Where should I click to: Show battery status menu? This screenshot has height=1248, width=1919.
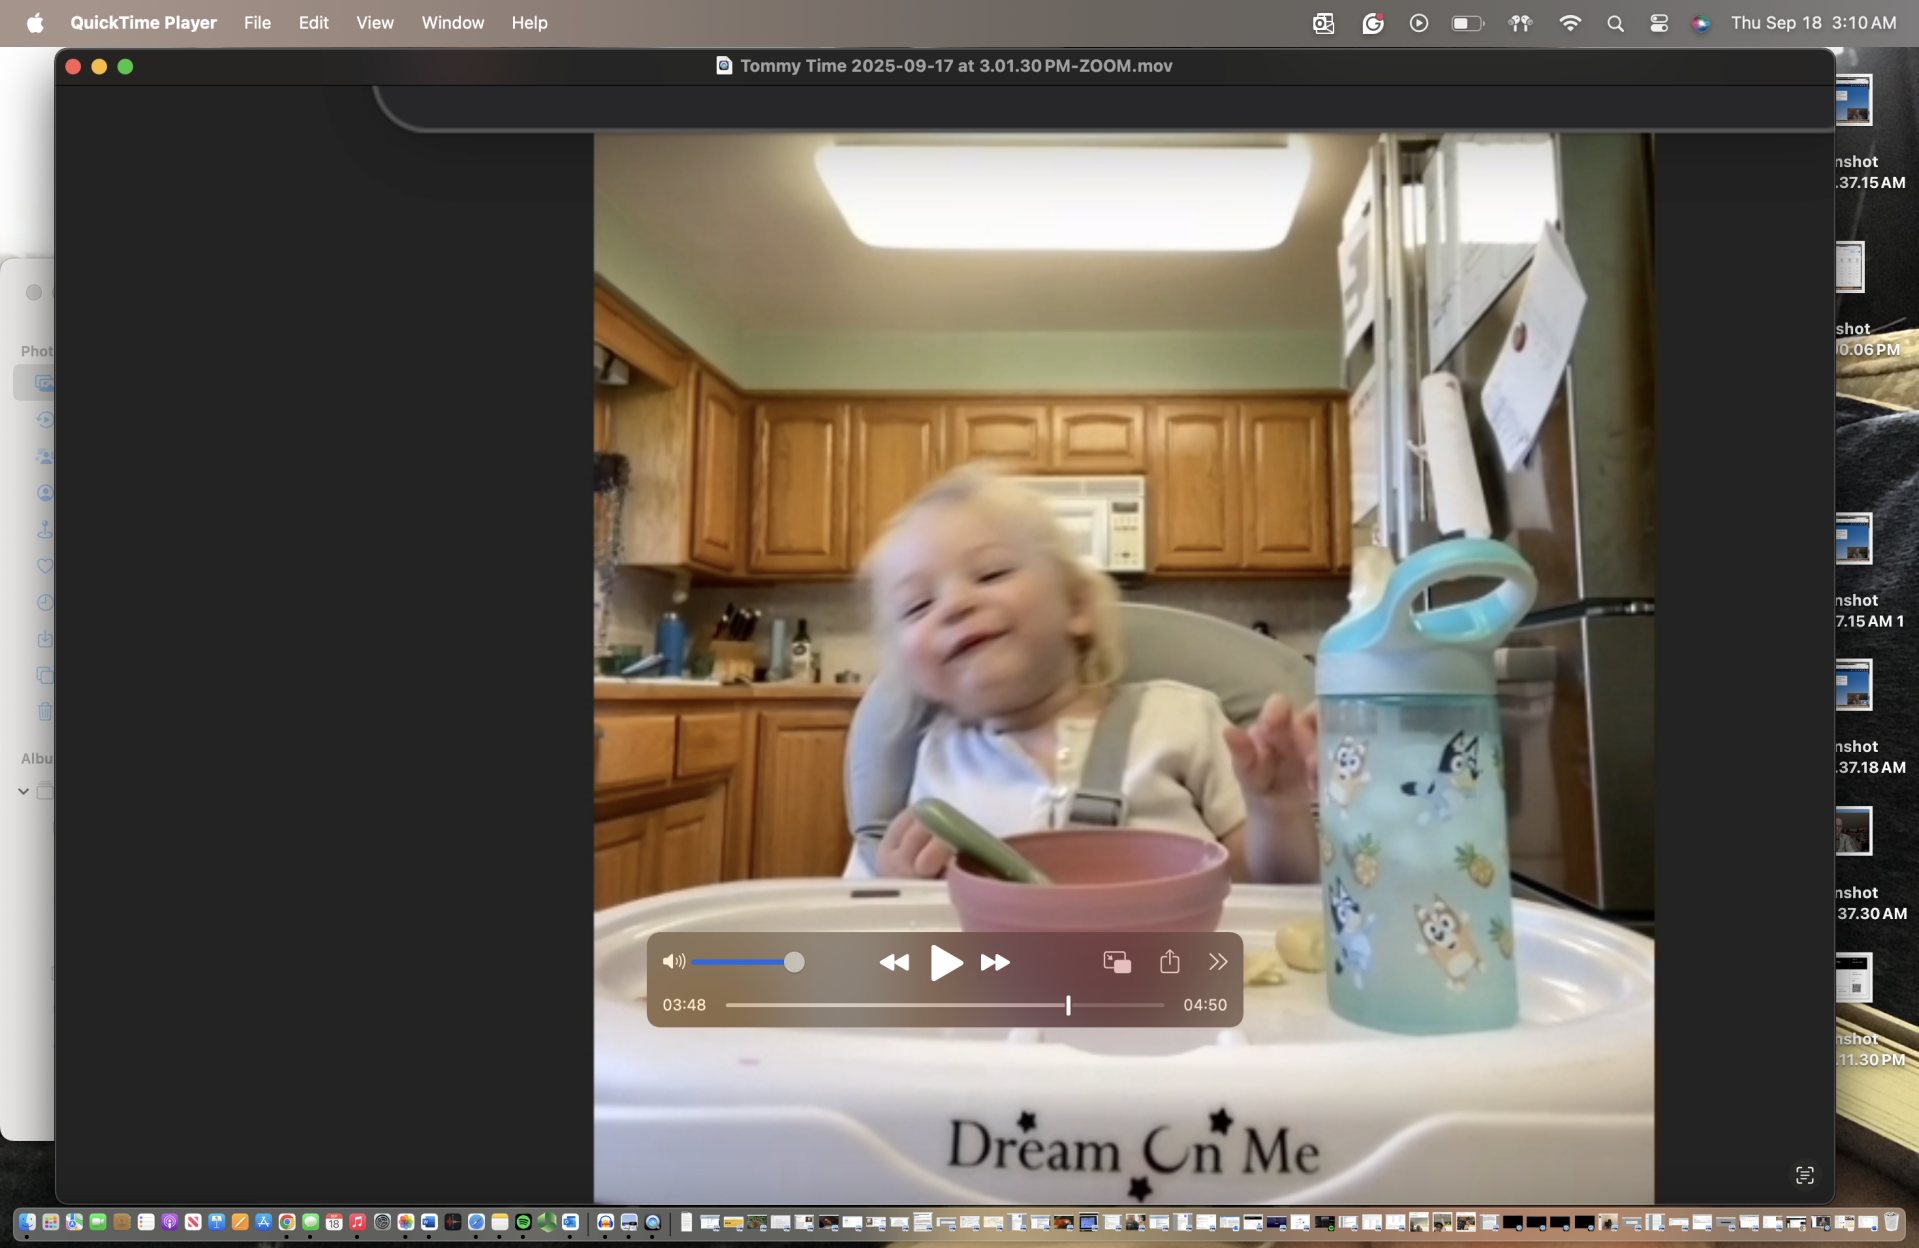[x=1468, y=23]
